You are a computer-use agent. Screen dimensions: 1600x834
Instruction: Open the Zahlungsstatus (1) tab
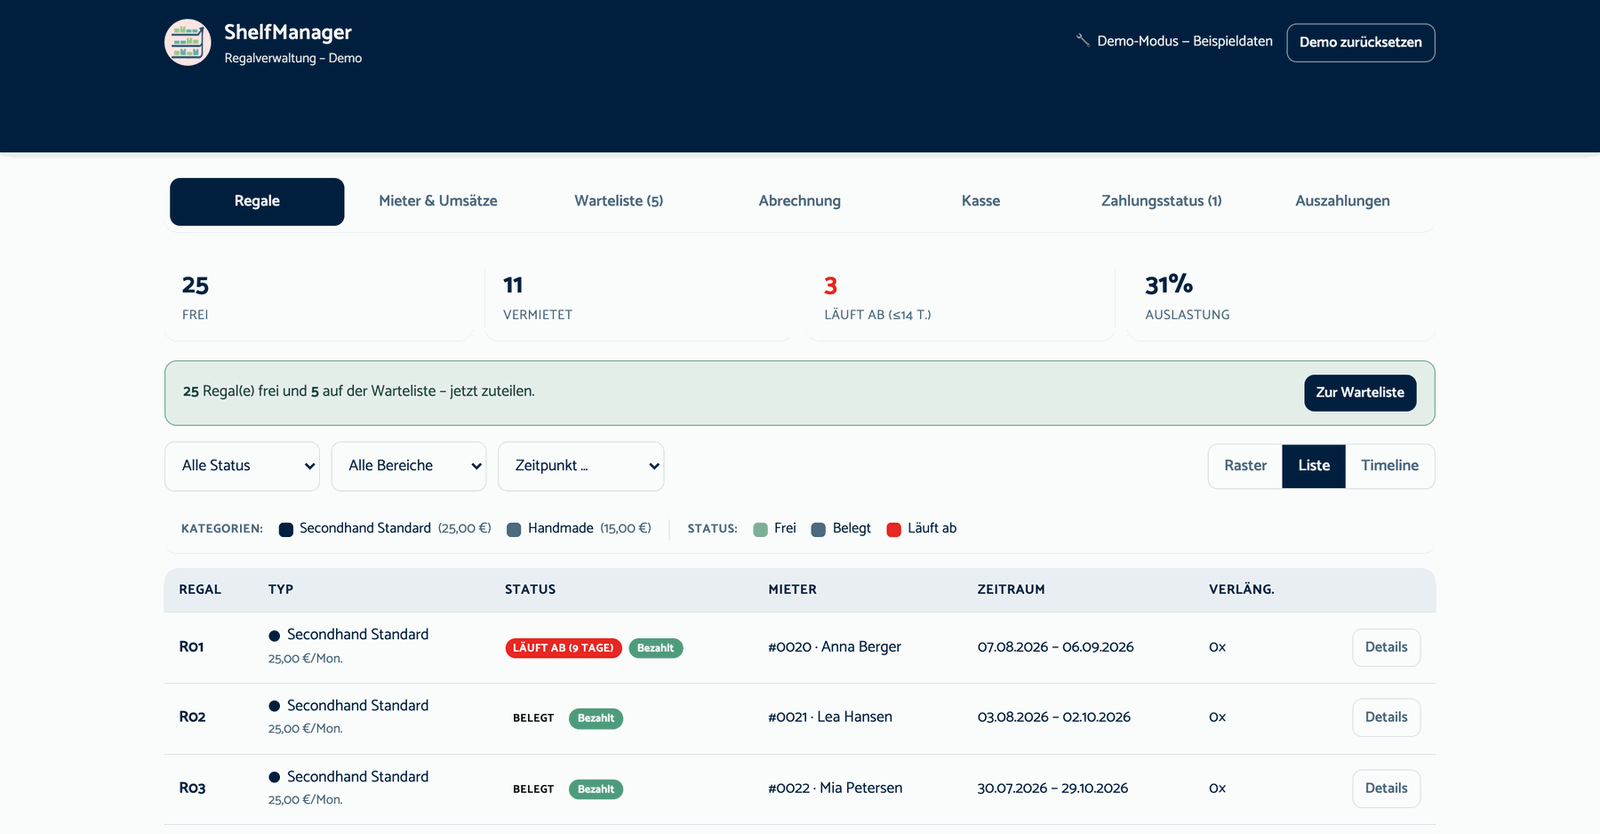click(1162, 201)
